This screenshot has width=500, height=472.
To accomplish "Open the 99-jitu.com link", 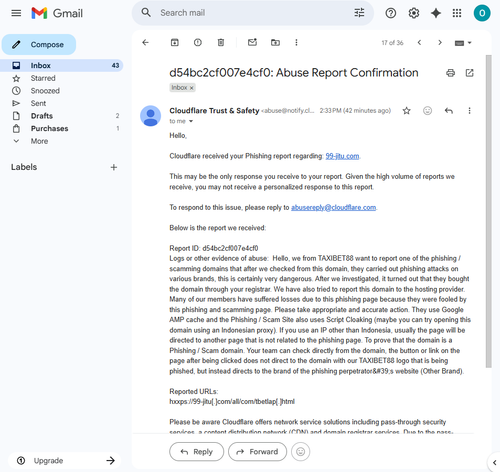I will [342, 156].
